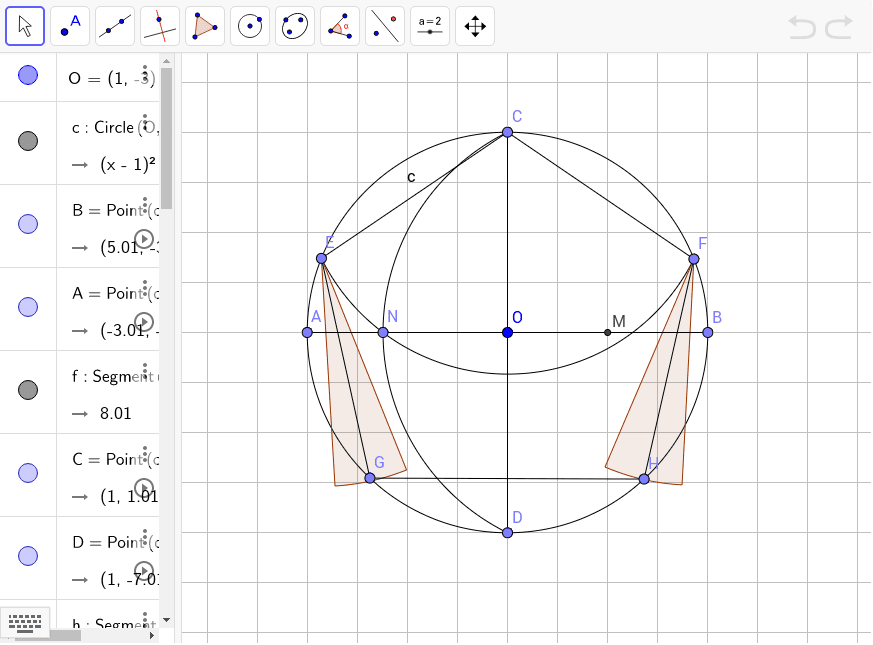Open more options for circle c row
Image resolution: width=873 pixels, height=645 pixels.
point(145,122)
